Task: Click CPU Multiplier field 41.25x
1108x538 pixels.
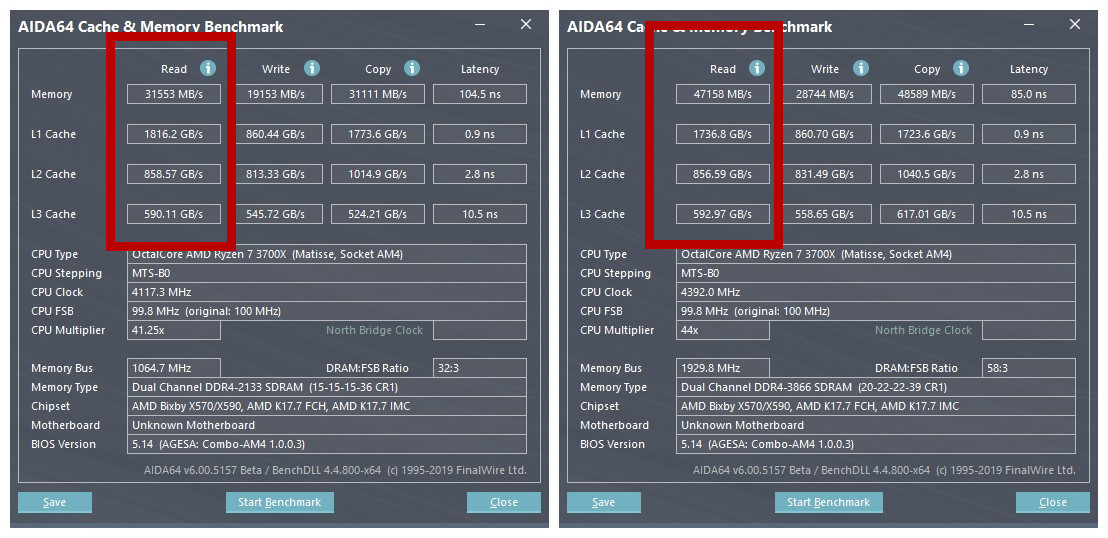Action: (x=174, y=330)
